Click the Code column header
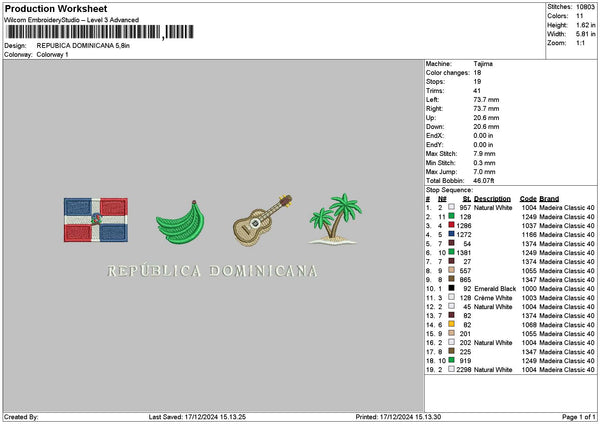600x424 pixels. (x=528, y=199)
